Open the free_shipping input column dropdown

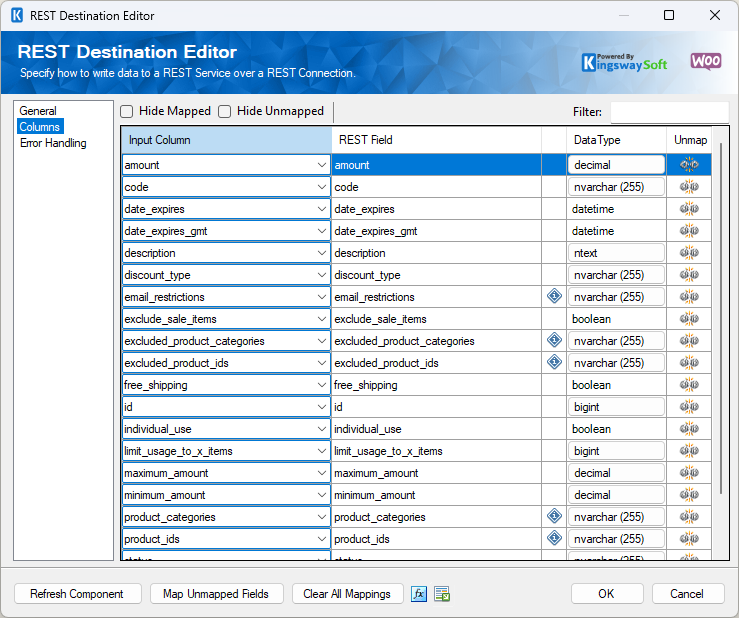point(322,385)
